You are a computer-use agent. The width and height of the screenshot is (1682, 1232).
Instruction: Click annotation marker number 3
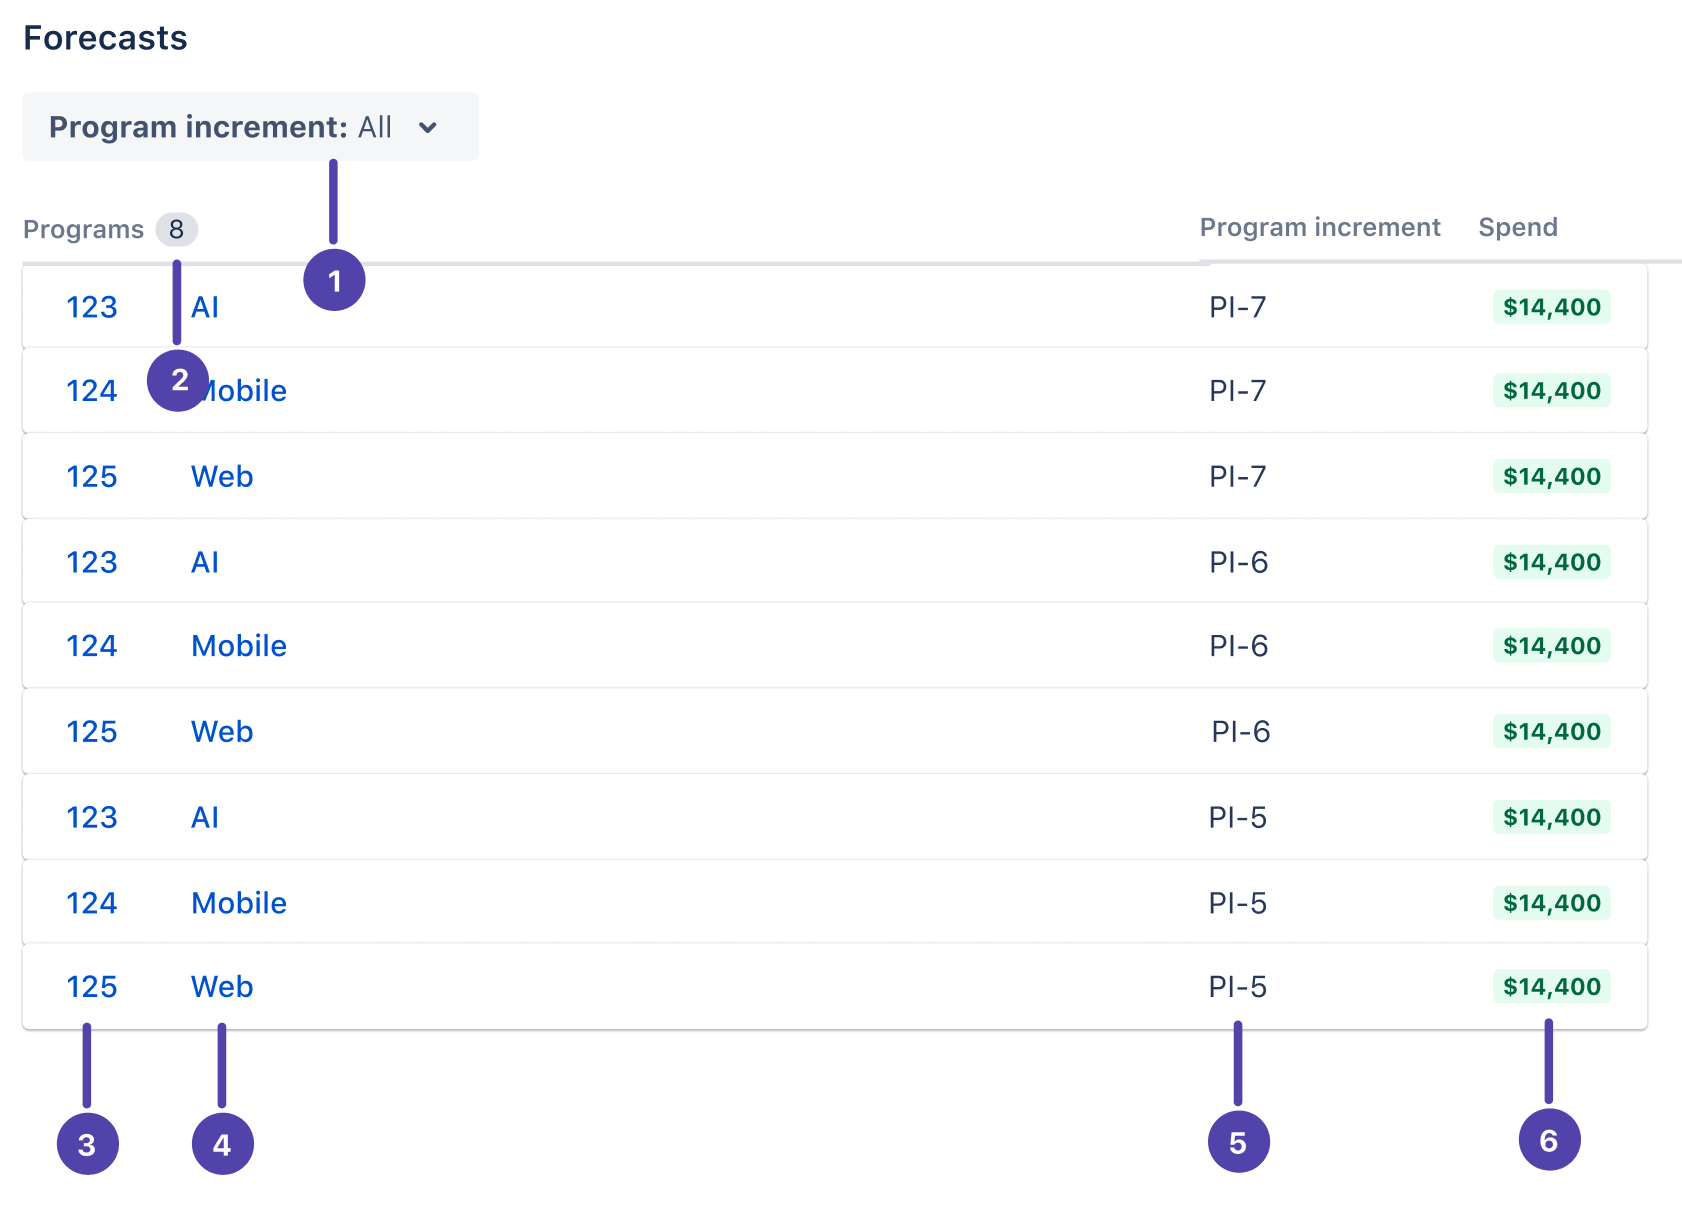pyautogui.click(x=88, y=1144)
